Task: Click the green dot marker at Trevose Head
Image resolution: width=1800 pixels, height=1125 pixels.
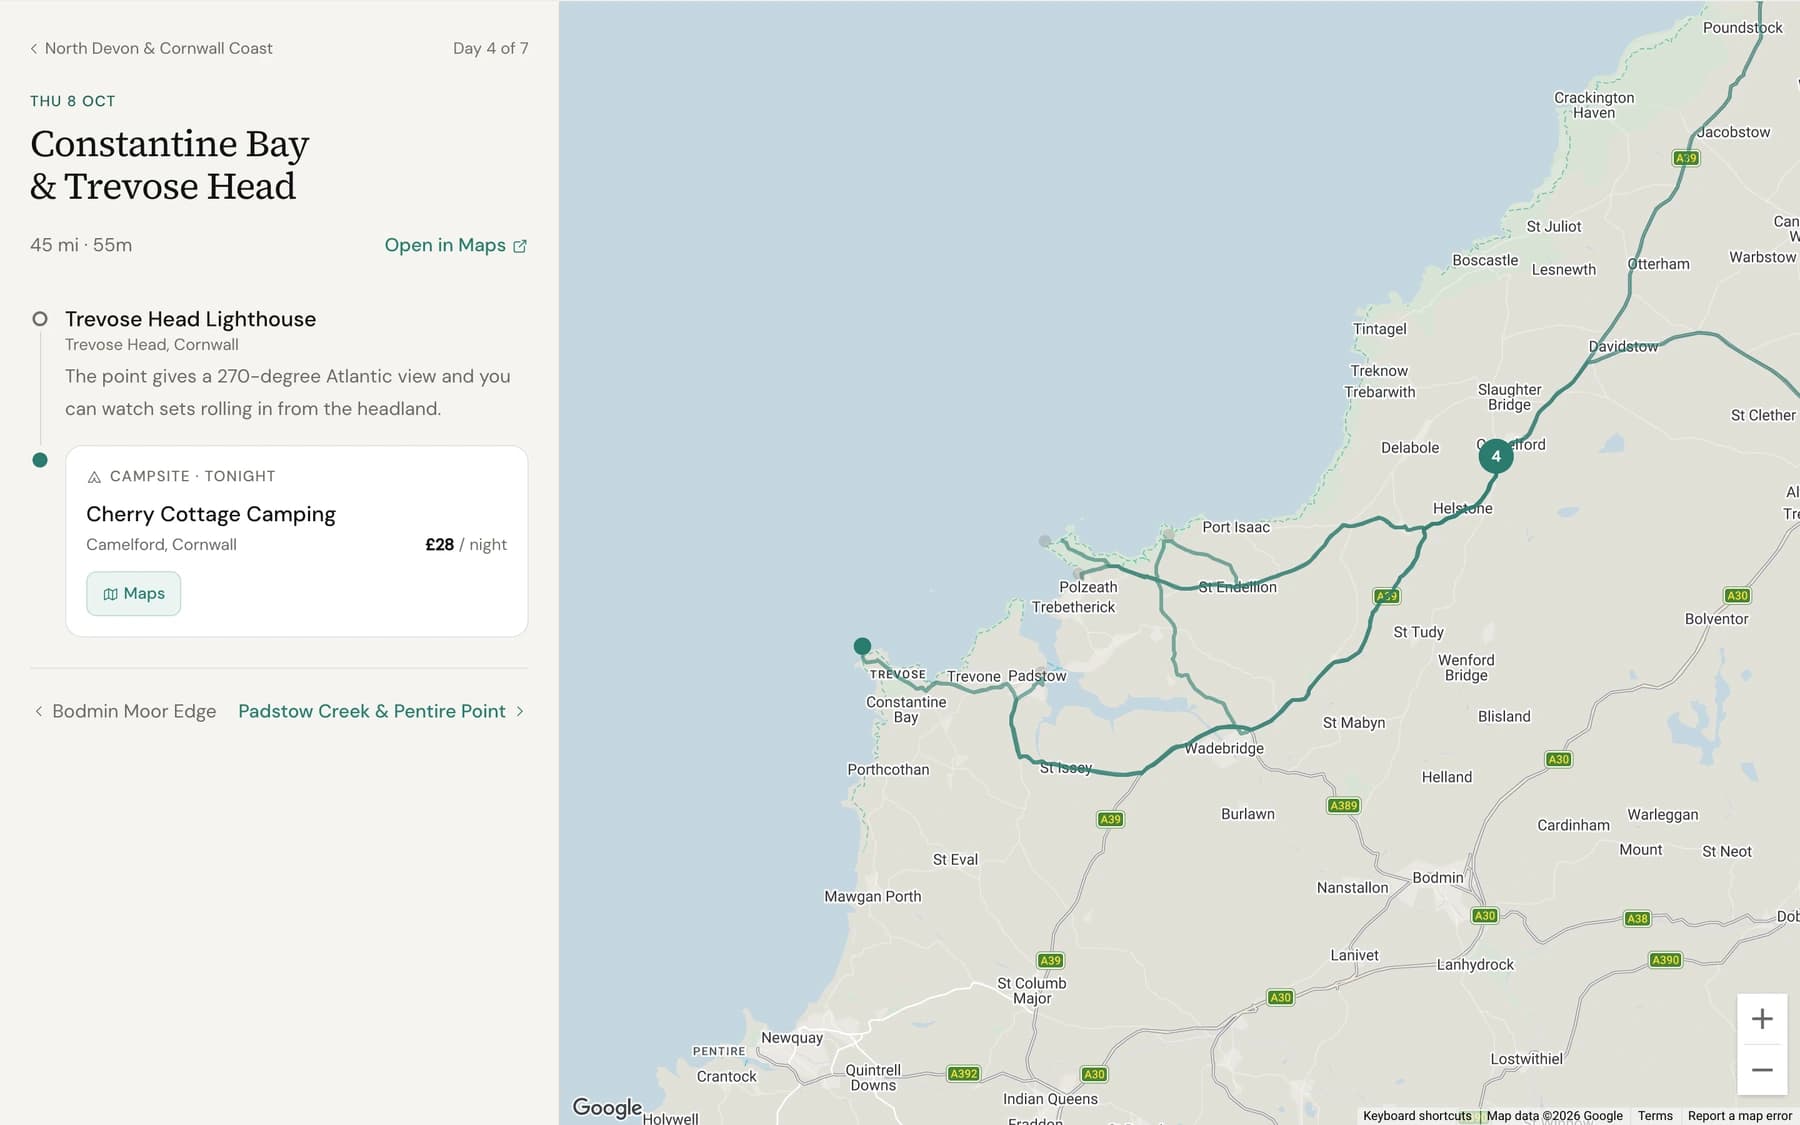Action: click(x=862, y=646)
